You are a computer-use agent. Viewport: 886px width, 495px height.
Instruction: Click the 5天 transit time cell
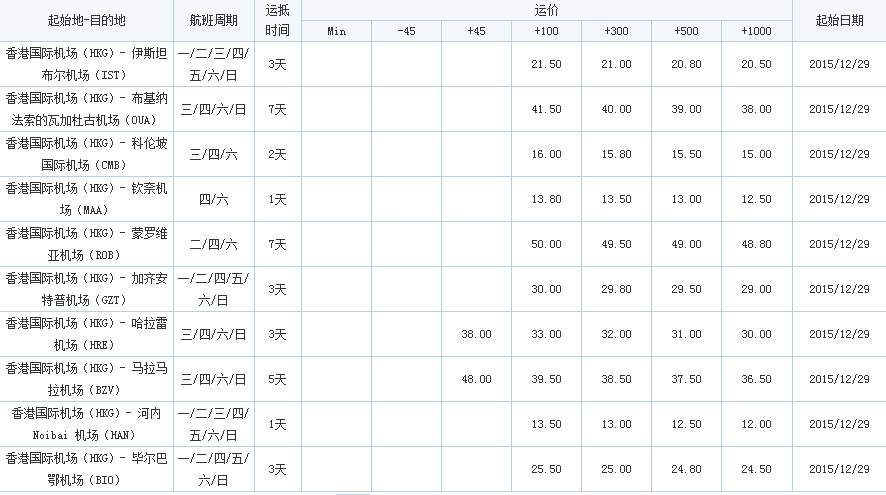click(277, 379)
